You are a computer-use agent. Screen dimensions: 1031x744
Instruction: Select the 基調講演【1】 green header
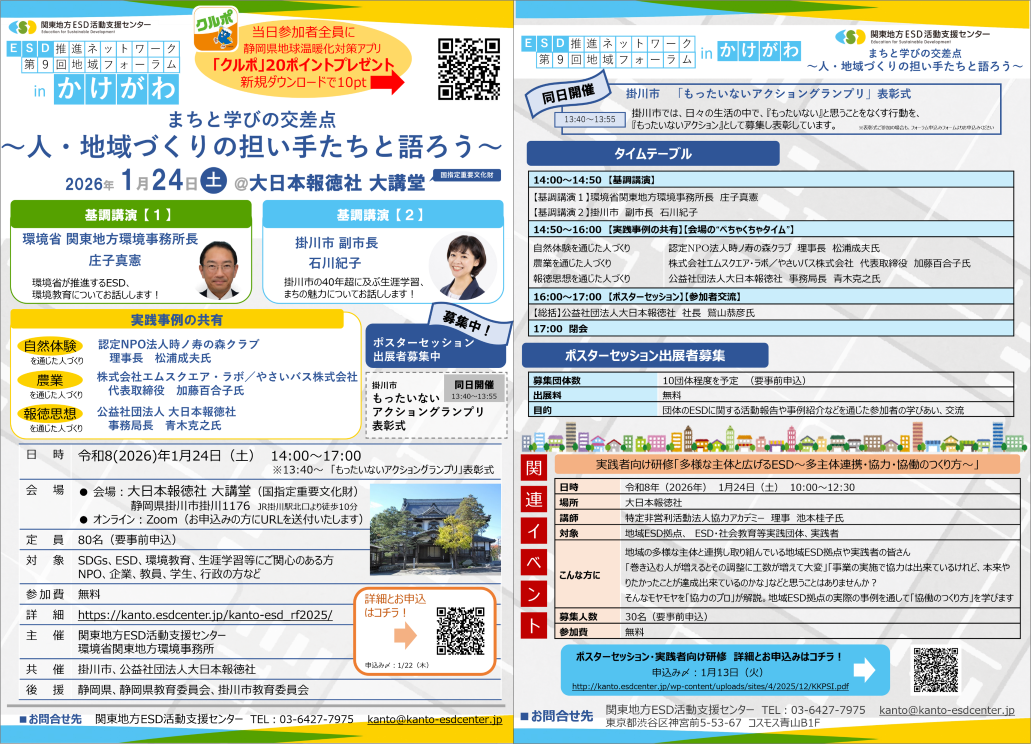click(x=129, y=215)
